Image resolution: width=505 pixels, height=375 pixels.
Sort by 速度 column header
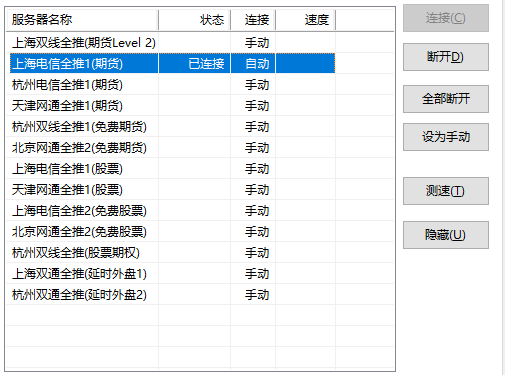[305, 20]
